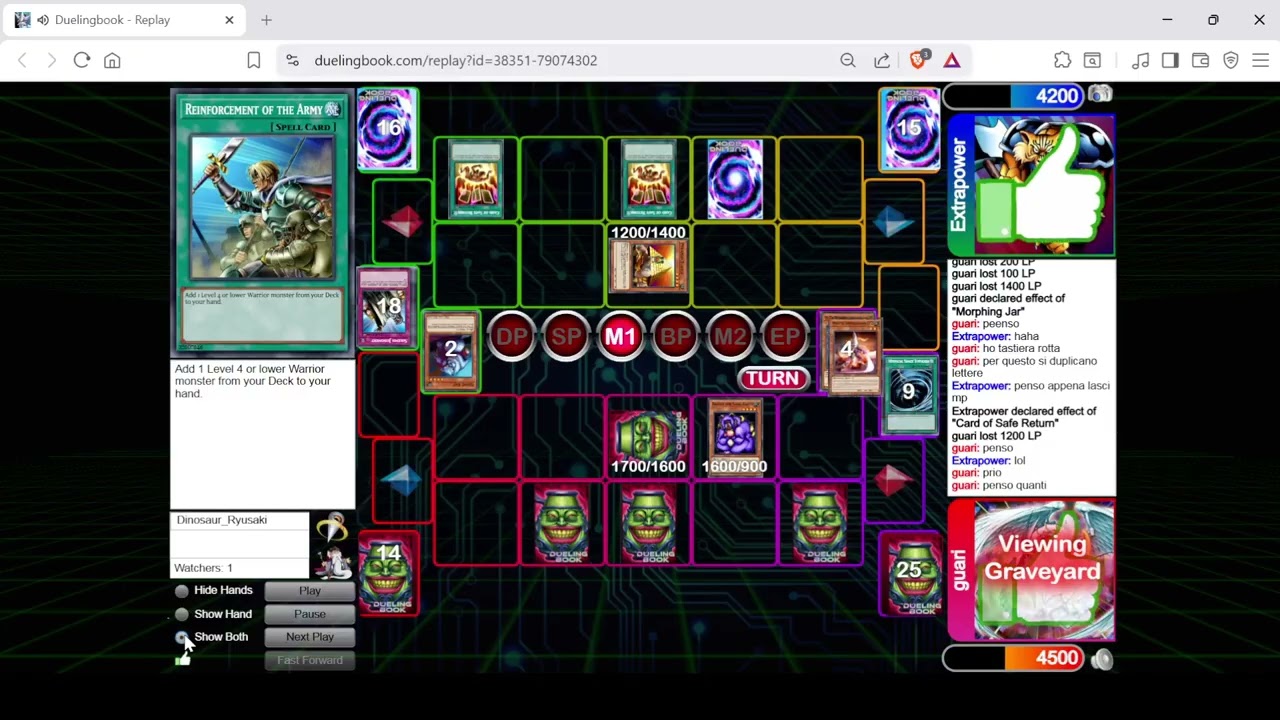Select Hide Hands radio option
The width and height of the screenshot is (1280, 720).
(x=182, y=591)
